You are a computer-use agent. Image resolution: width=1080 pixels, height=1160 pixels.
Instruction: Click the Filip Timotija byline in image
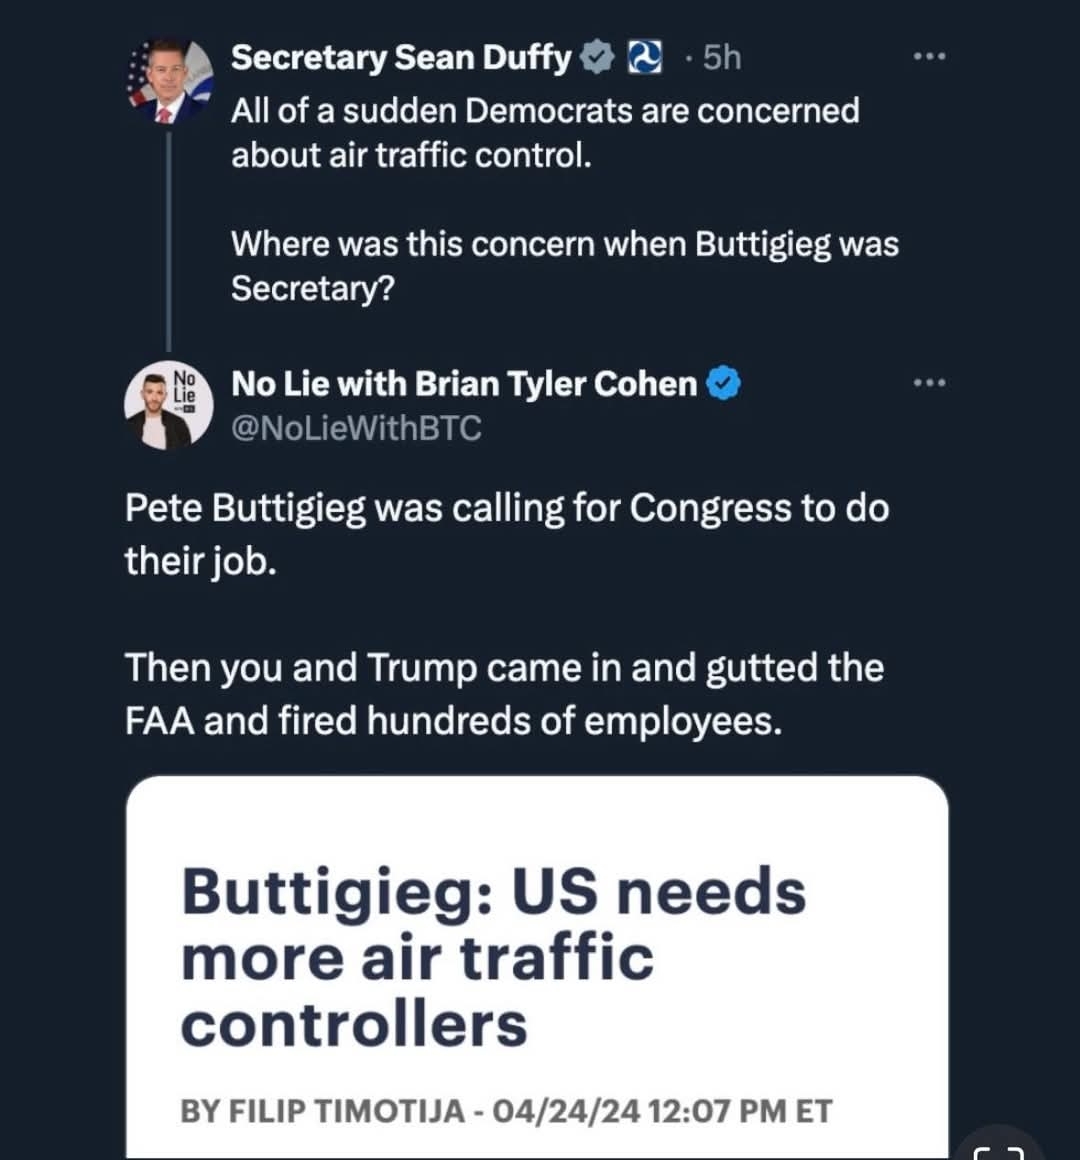[323, 1111]
